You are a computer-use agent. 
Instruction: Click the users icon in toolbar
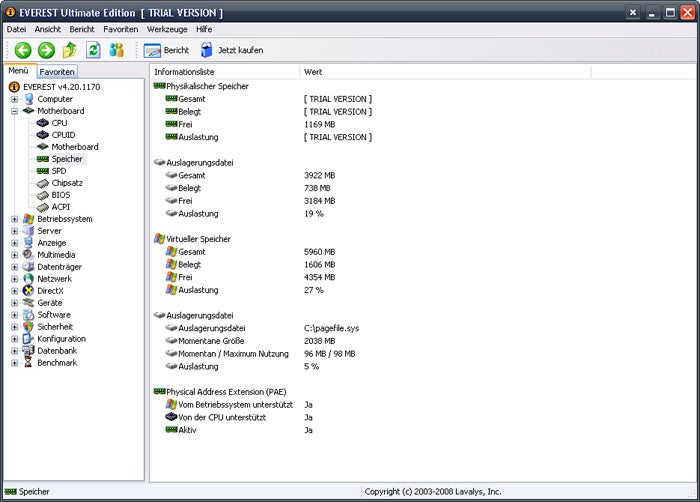pos(117,50)
